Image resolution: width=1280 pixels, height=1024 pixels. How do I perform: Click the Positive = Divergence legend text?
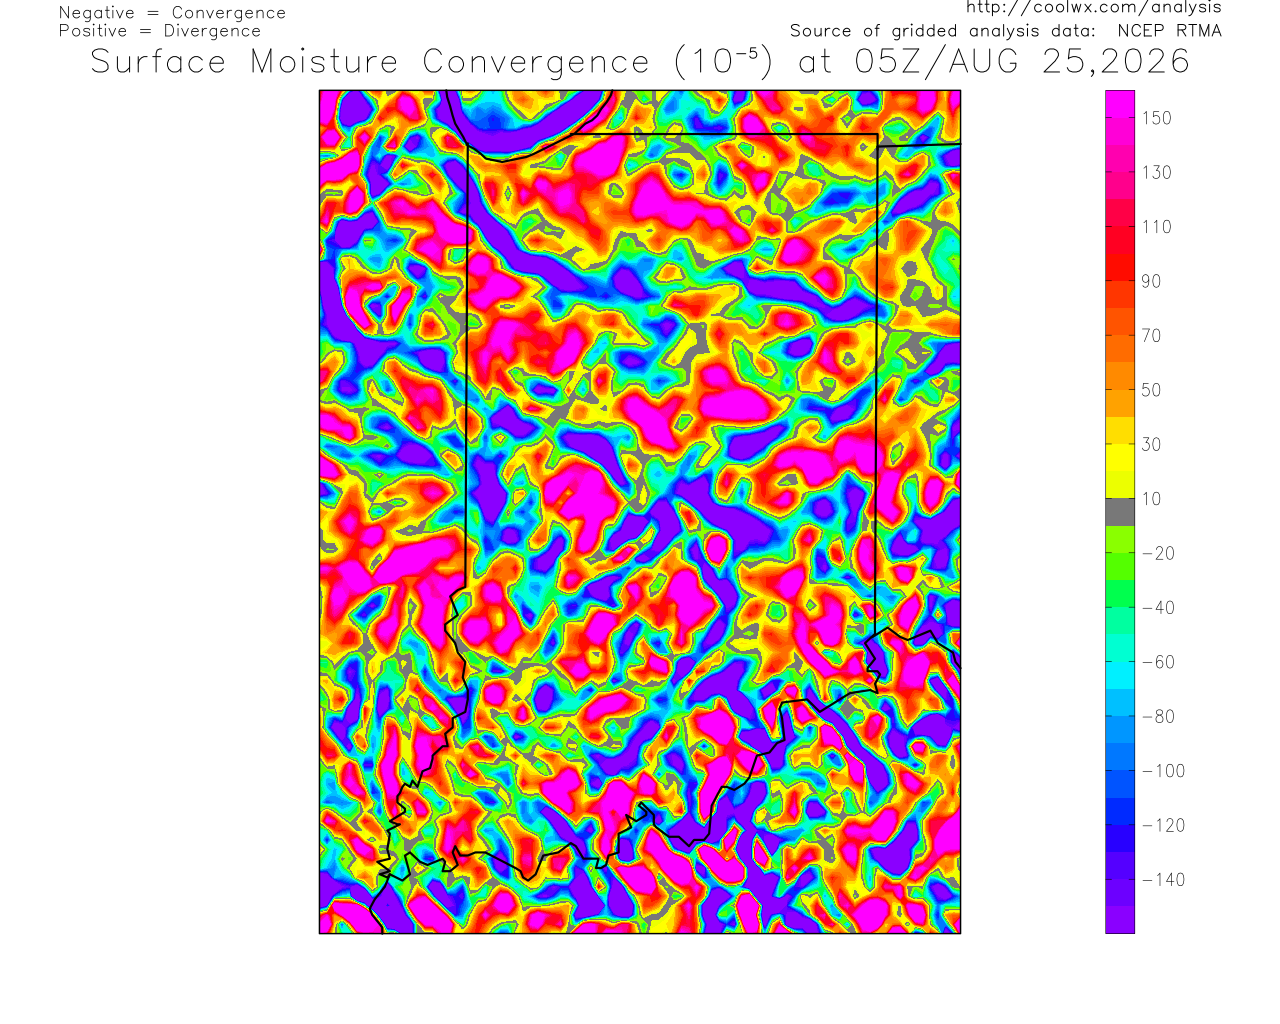coord(160,31)
